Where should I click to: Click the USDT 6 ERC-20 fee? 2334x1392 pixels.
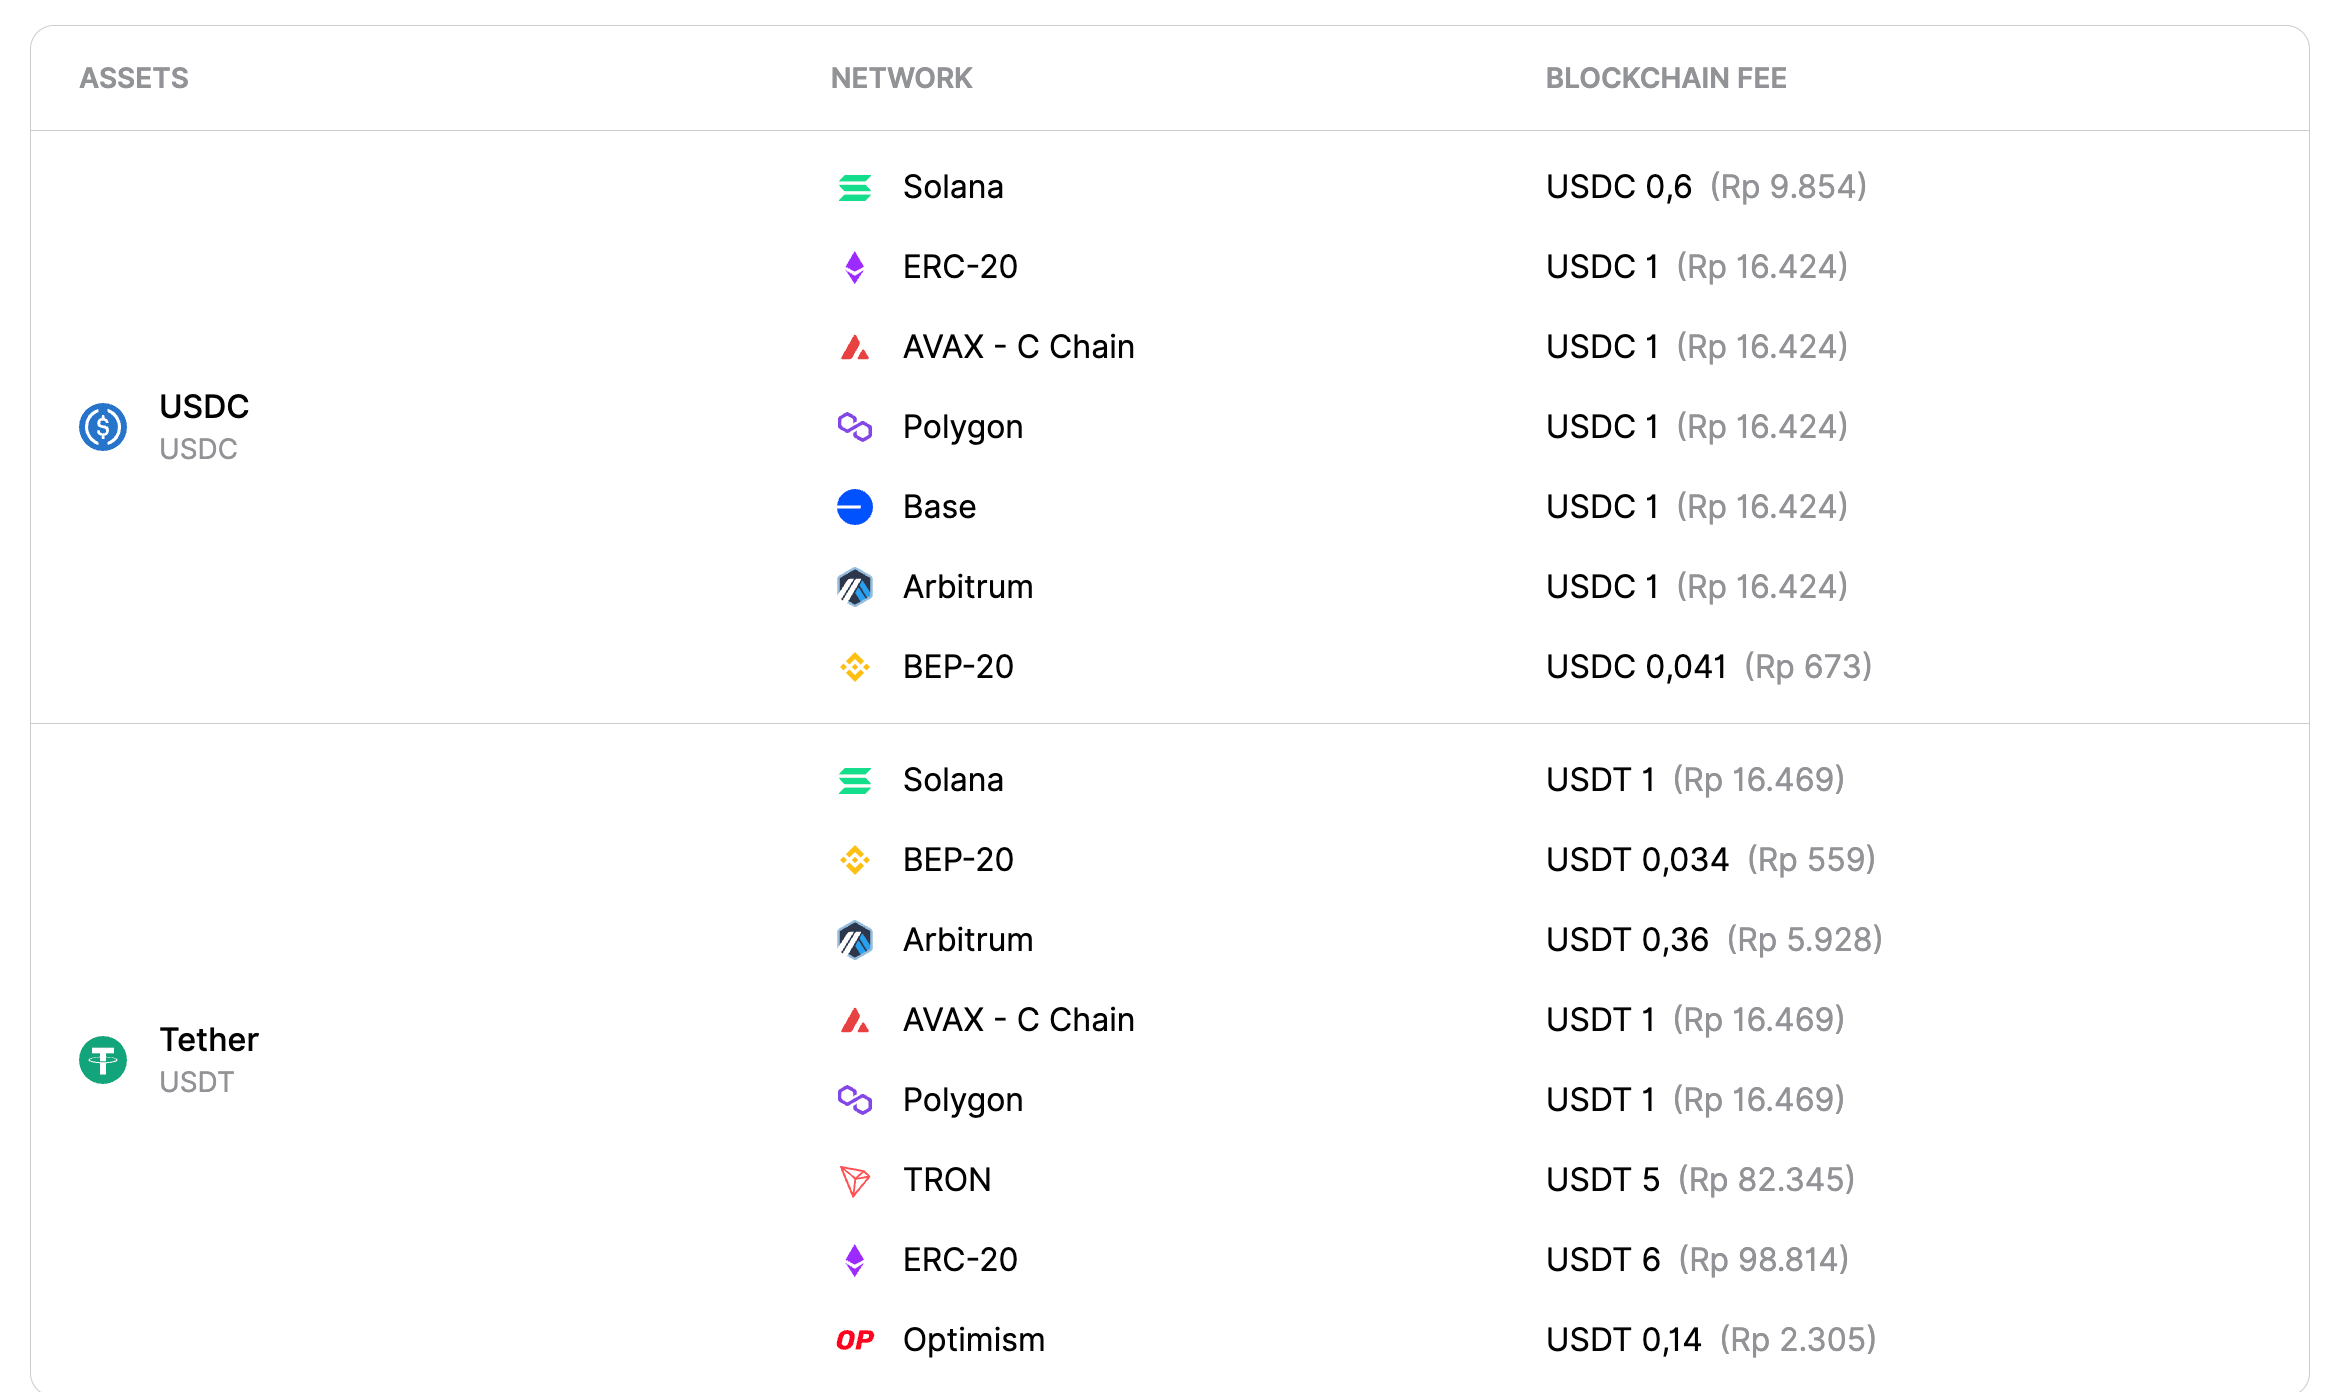[1603, 1260]
